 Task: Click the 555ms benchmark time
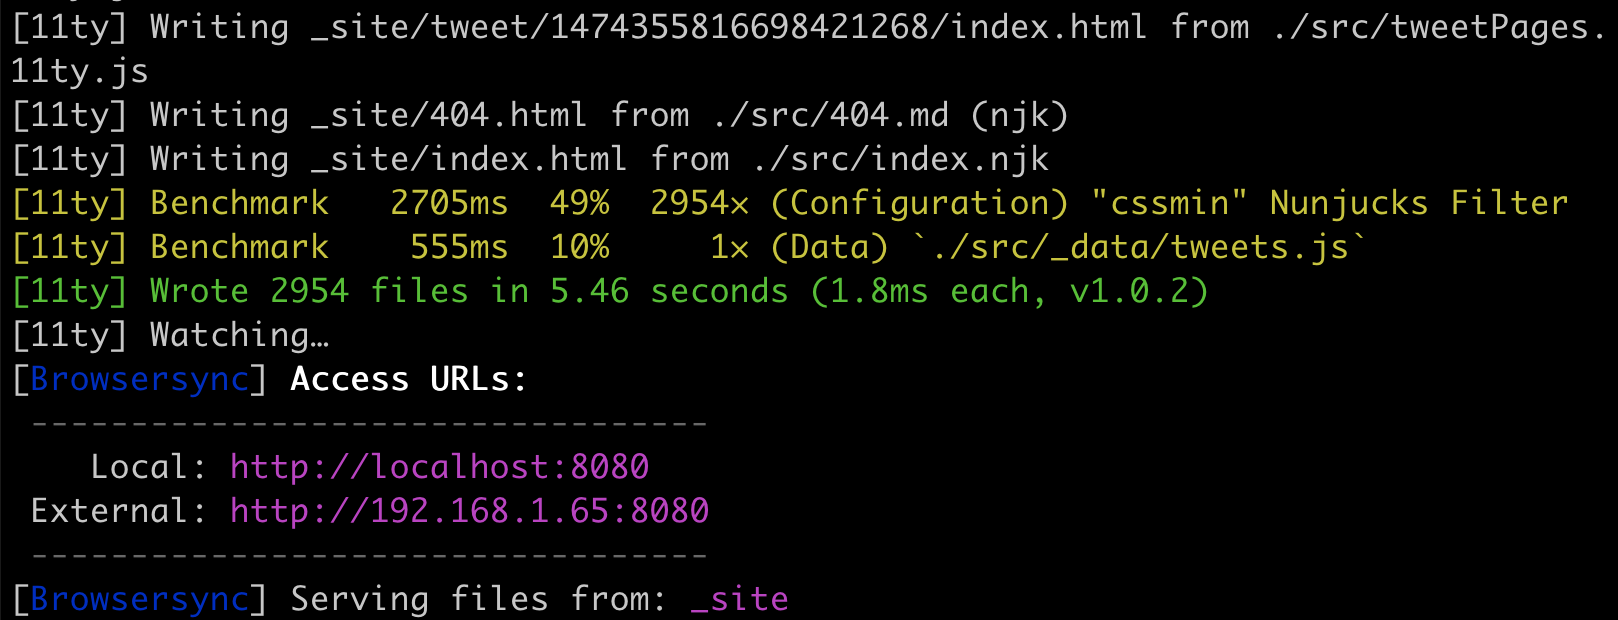click(459, 247)
